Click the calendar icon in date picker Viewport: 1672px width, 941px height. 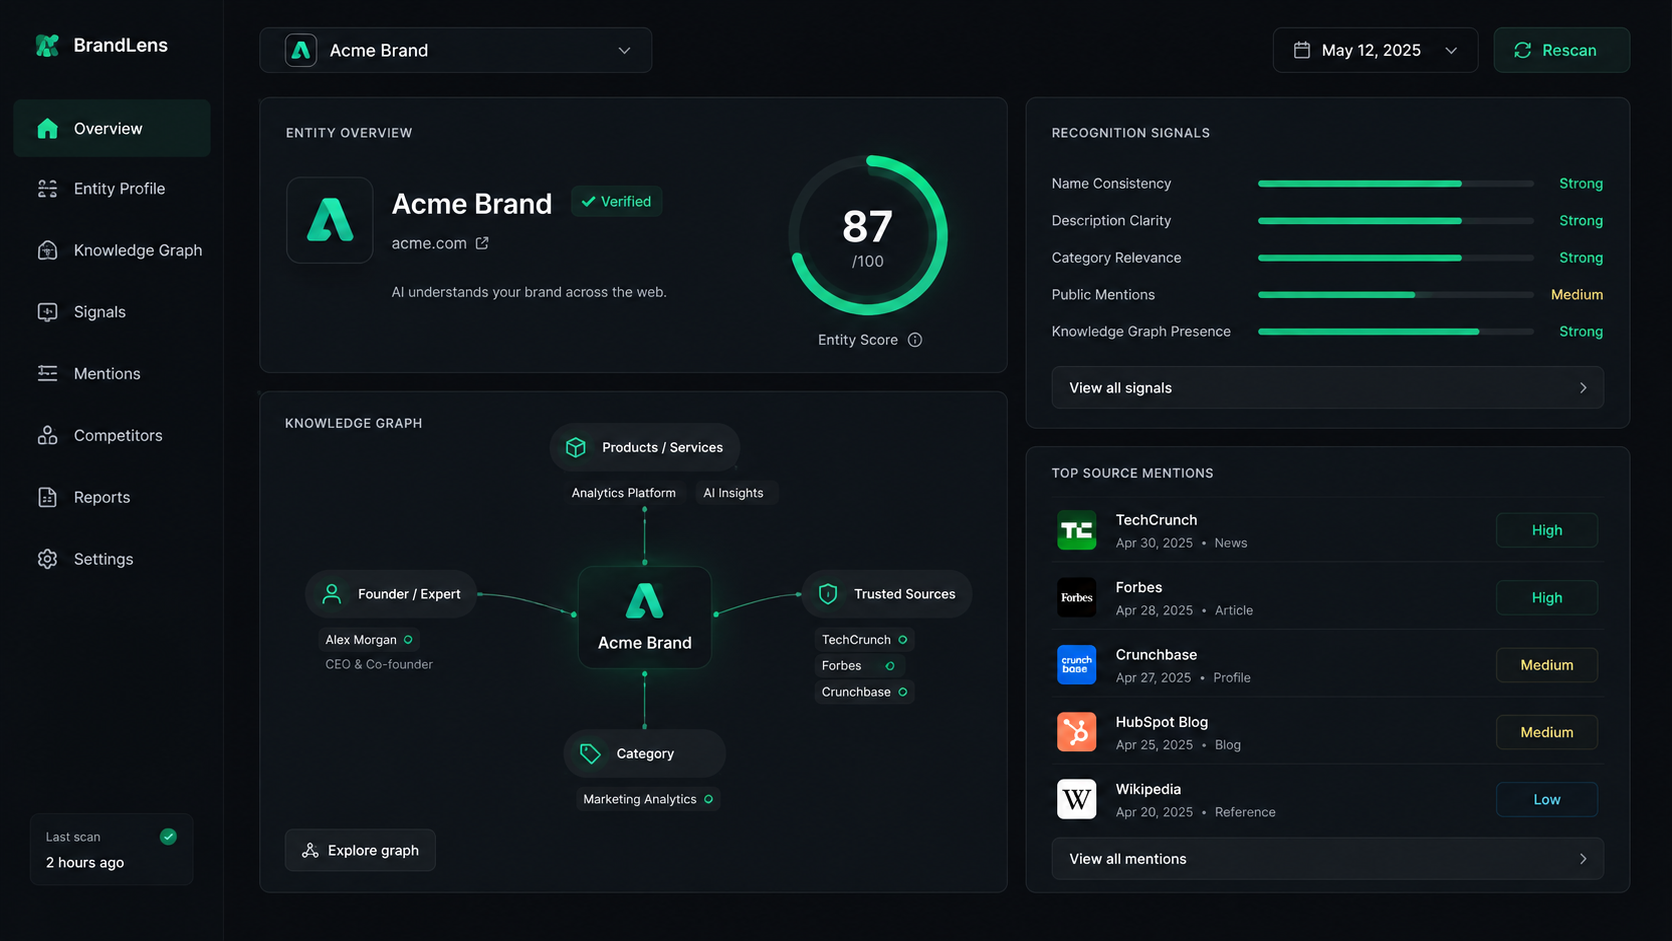click(1301, 50)
